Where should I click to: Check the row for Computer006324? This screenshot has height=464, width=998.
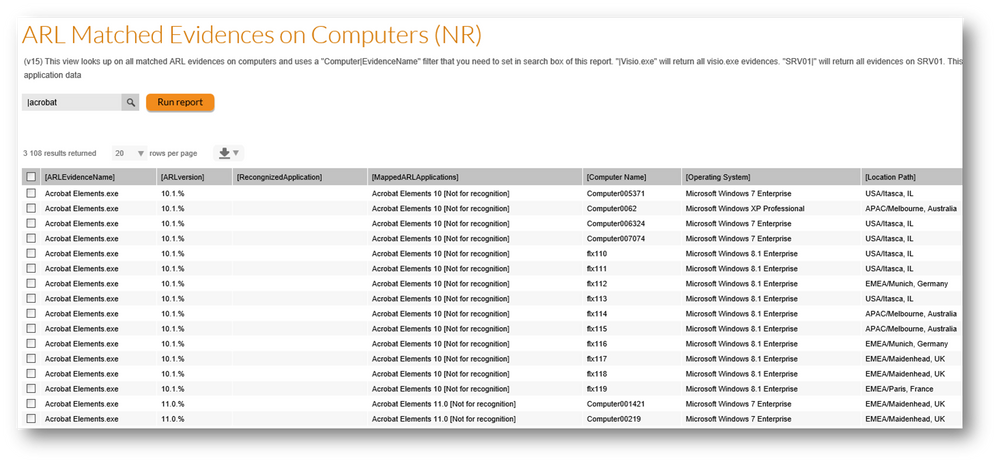coord(31,223)
